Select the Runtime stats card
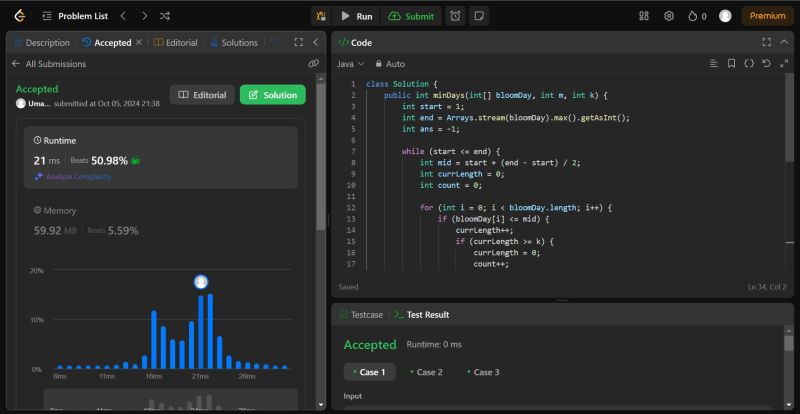 click(x=161, y=158)
